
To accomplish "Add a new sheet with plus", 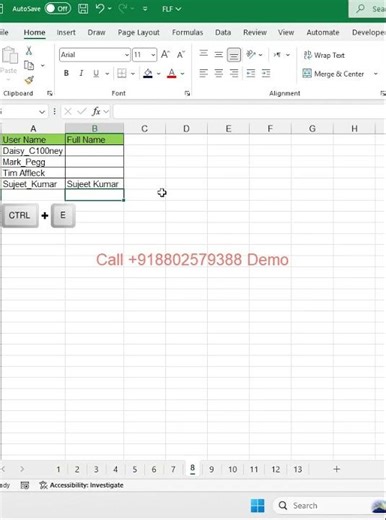I will coord(336,469).
